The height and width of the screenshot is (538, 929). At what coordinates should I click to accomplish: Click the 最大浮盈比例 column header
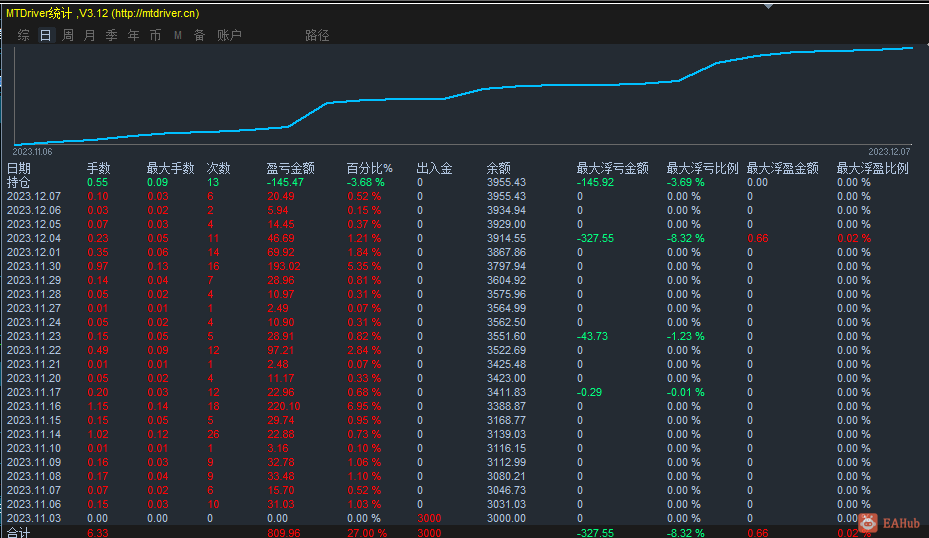pos(872,168)
